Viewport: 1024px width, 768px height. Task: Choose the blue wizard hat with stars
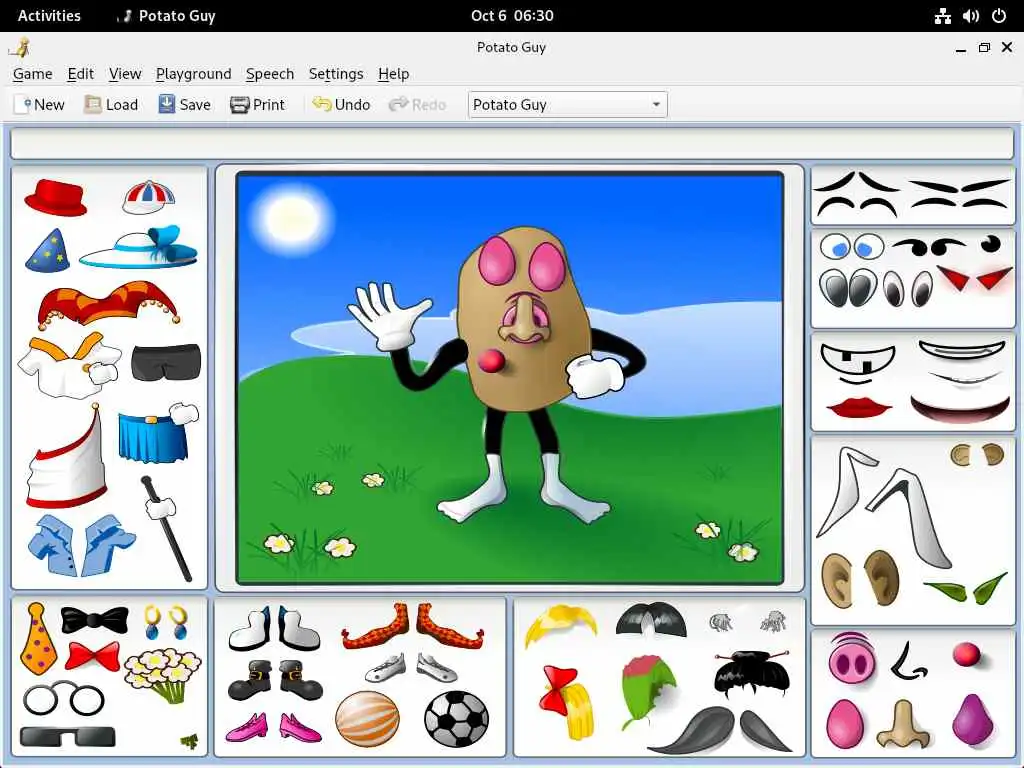pyautogui.click(x=47, y=250)
